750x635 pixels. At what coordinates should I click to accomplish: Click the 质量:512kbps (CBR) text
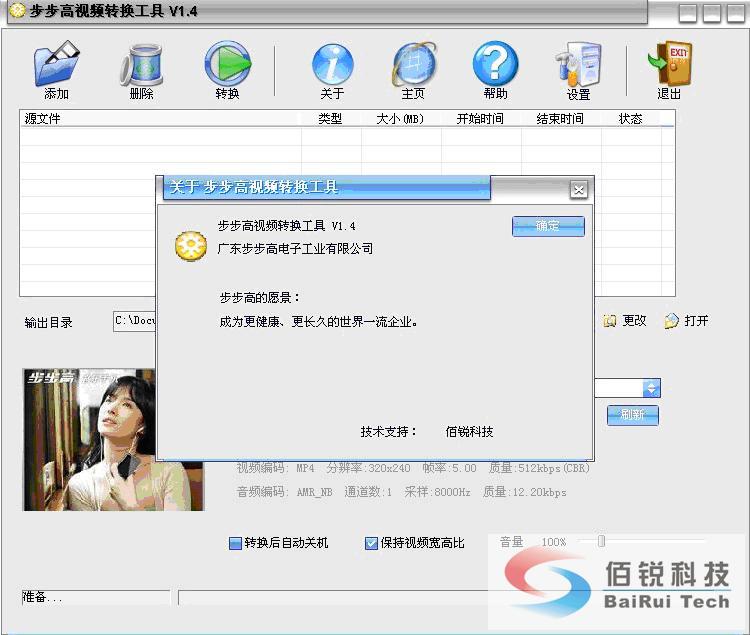click(x=539, y=468)
